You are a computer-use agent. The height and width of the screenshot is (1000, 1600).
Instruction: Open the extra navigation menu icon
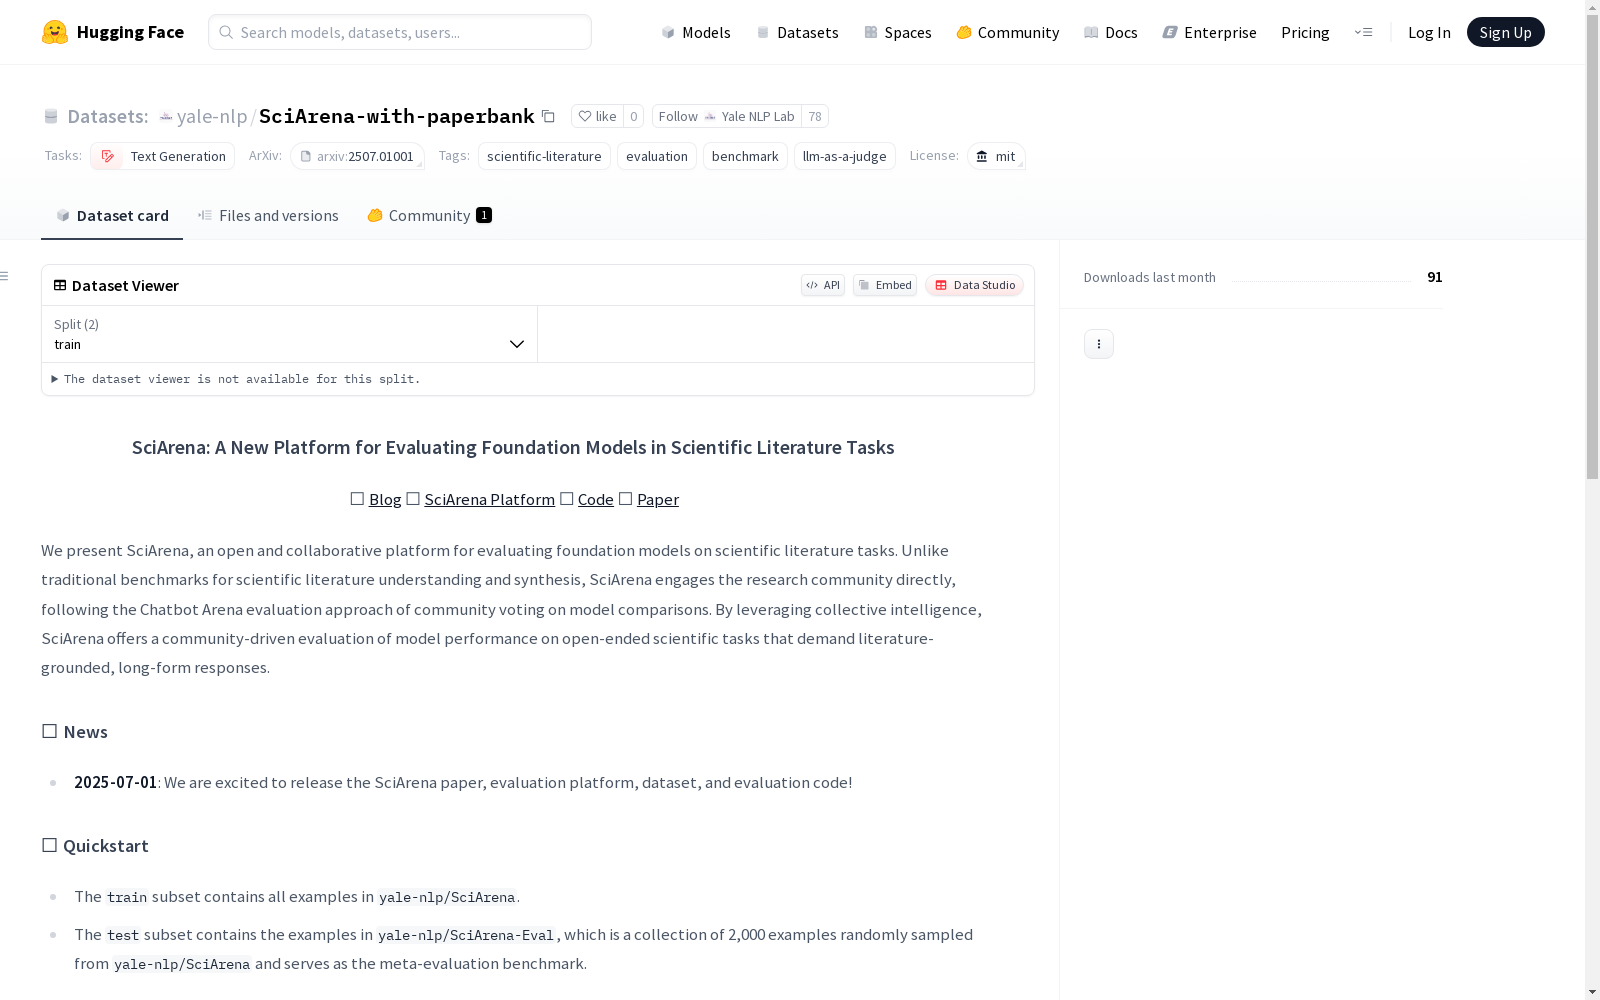point(1363,32)
